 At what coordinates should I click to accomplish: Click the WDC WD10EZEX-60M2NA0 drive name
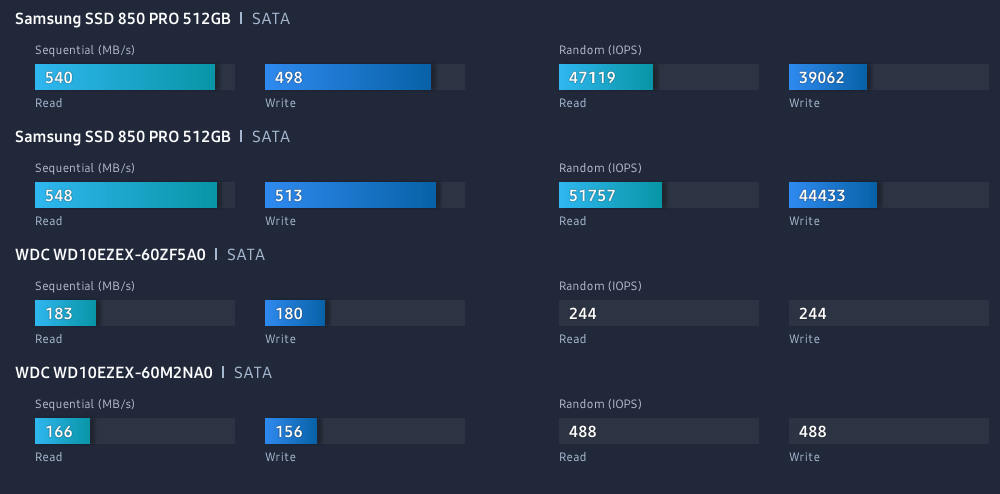[114, 373]
